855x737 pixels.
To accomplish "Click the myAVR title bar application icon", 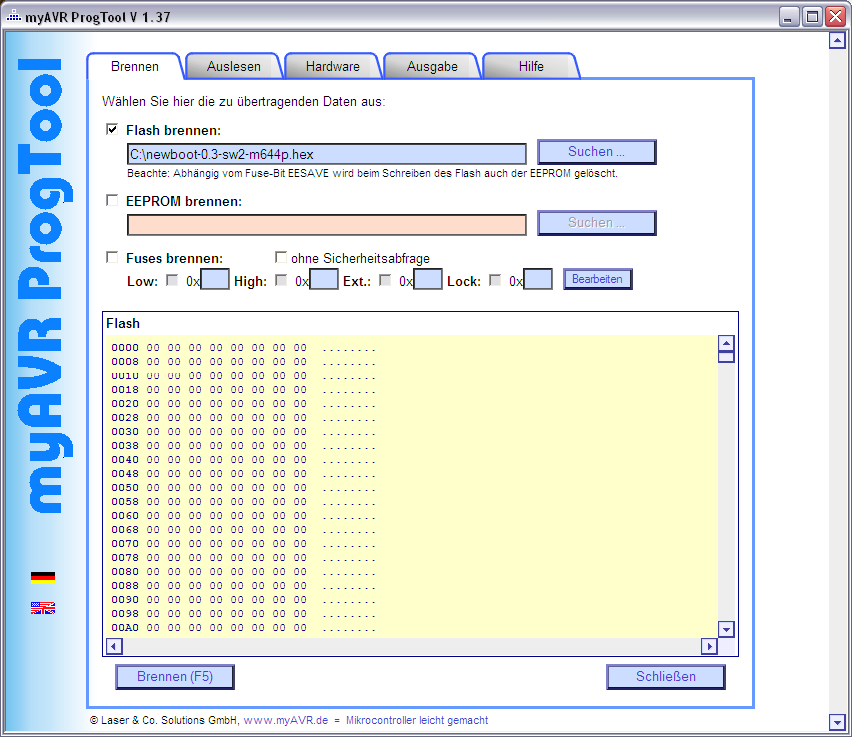I will [13, 16].
